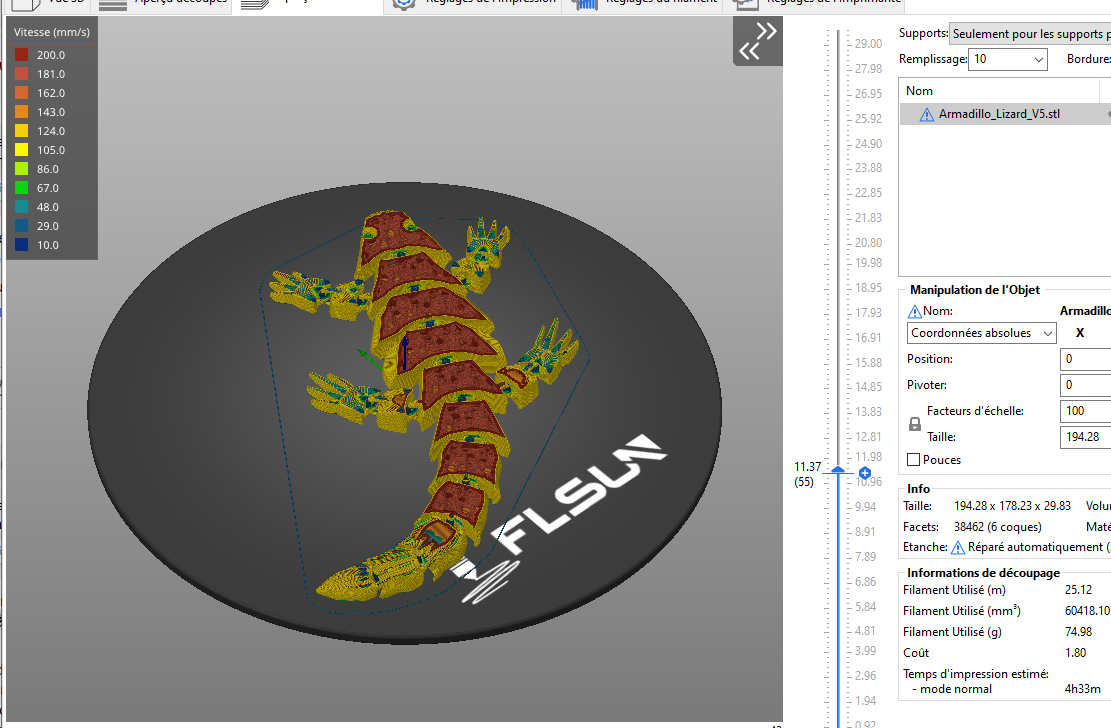Screen dimensions: 1111x728
Task: Open the Supports dropdown
Action: pyautogui.click(x=1030, y=33)
